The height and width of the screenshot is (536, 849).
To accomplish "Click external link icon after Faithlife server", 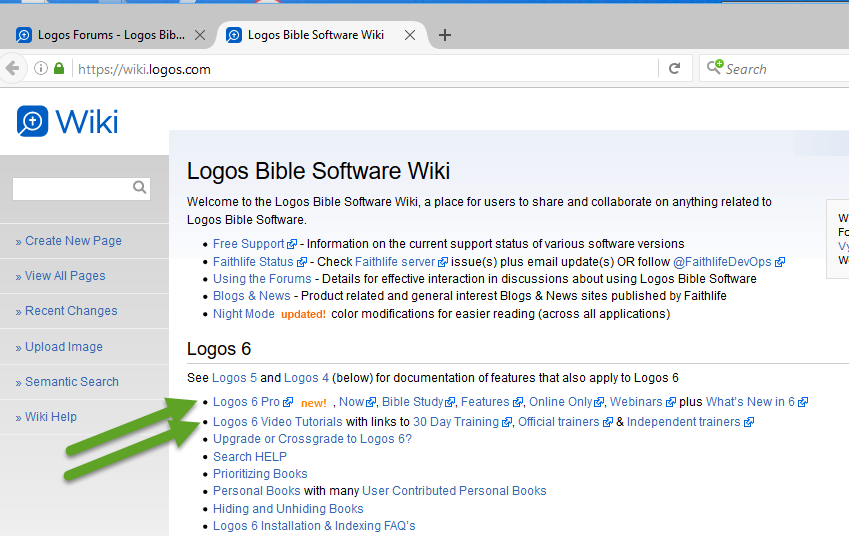I will coord(443,262).
